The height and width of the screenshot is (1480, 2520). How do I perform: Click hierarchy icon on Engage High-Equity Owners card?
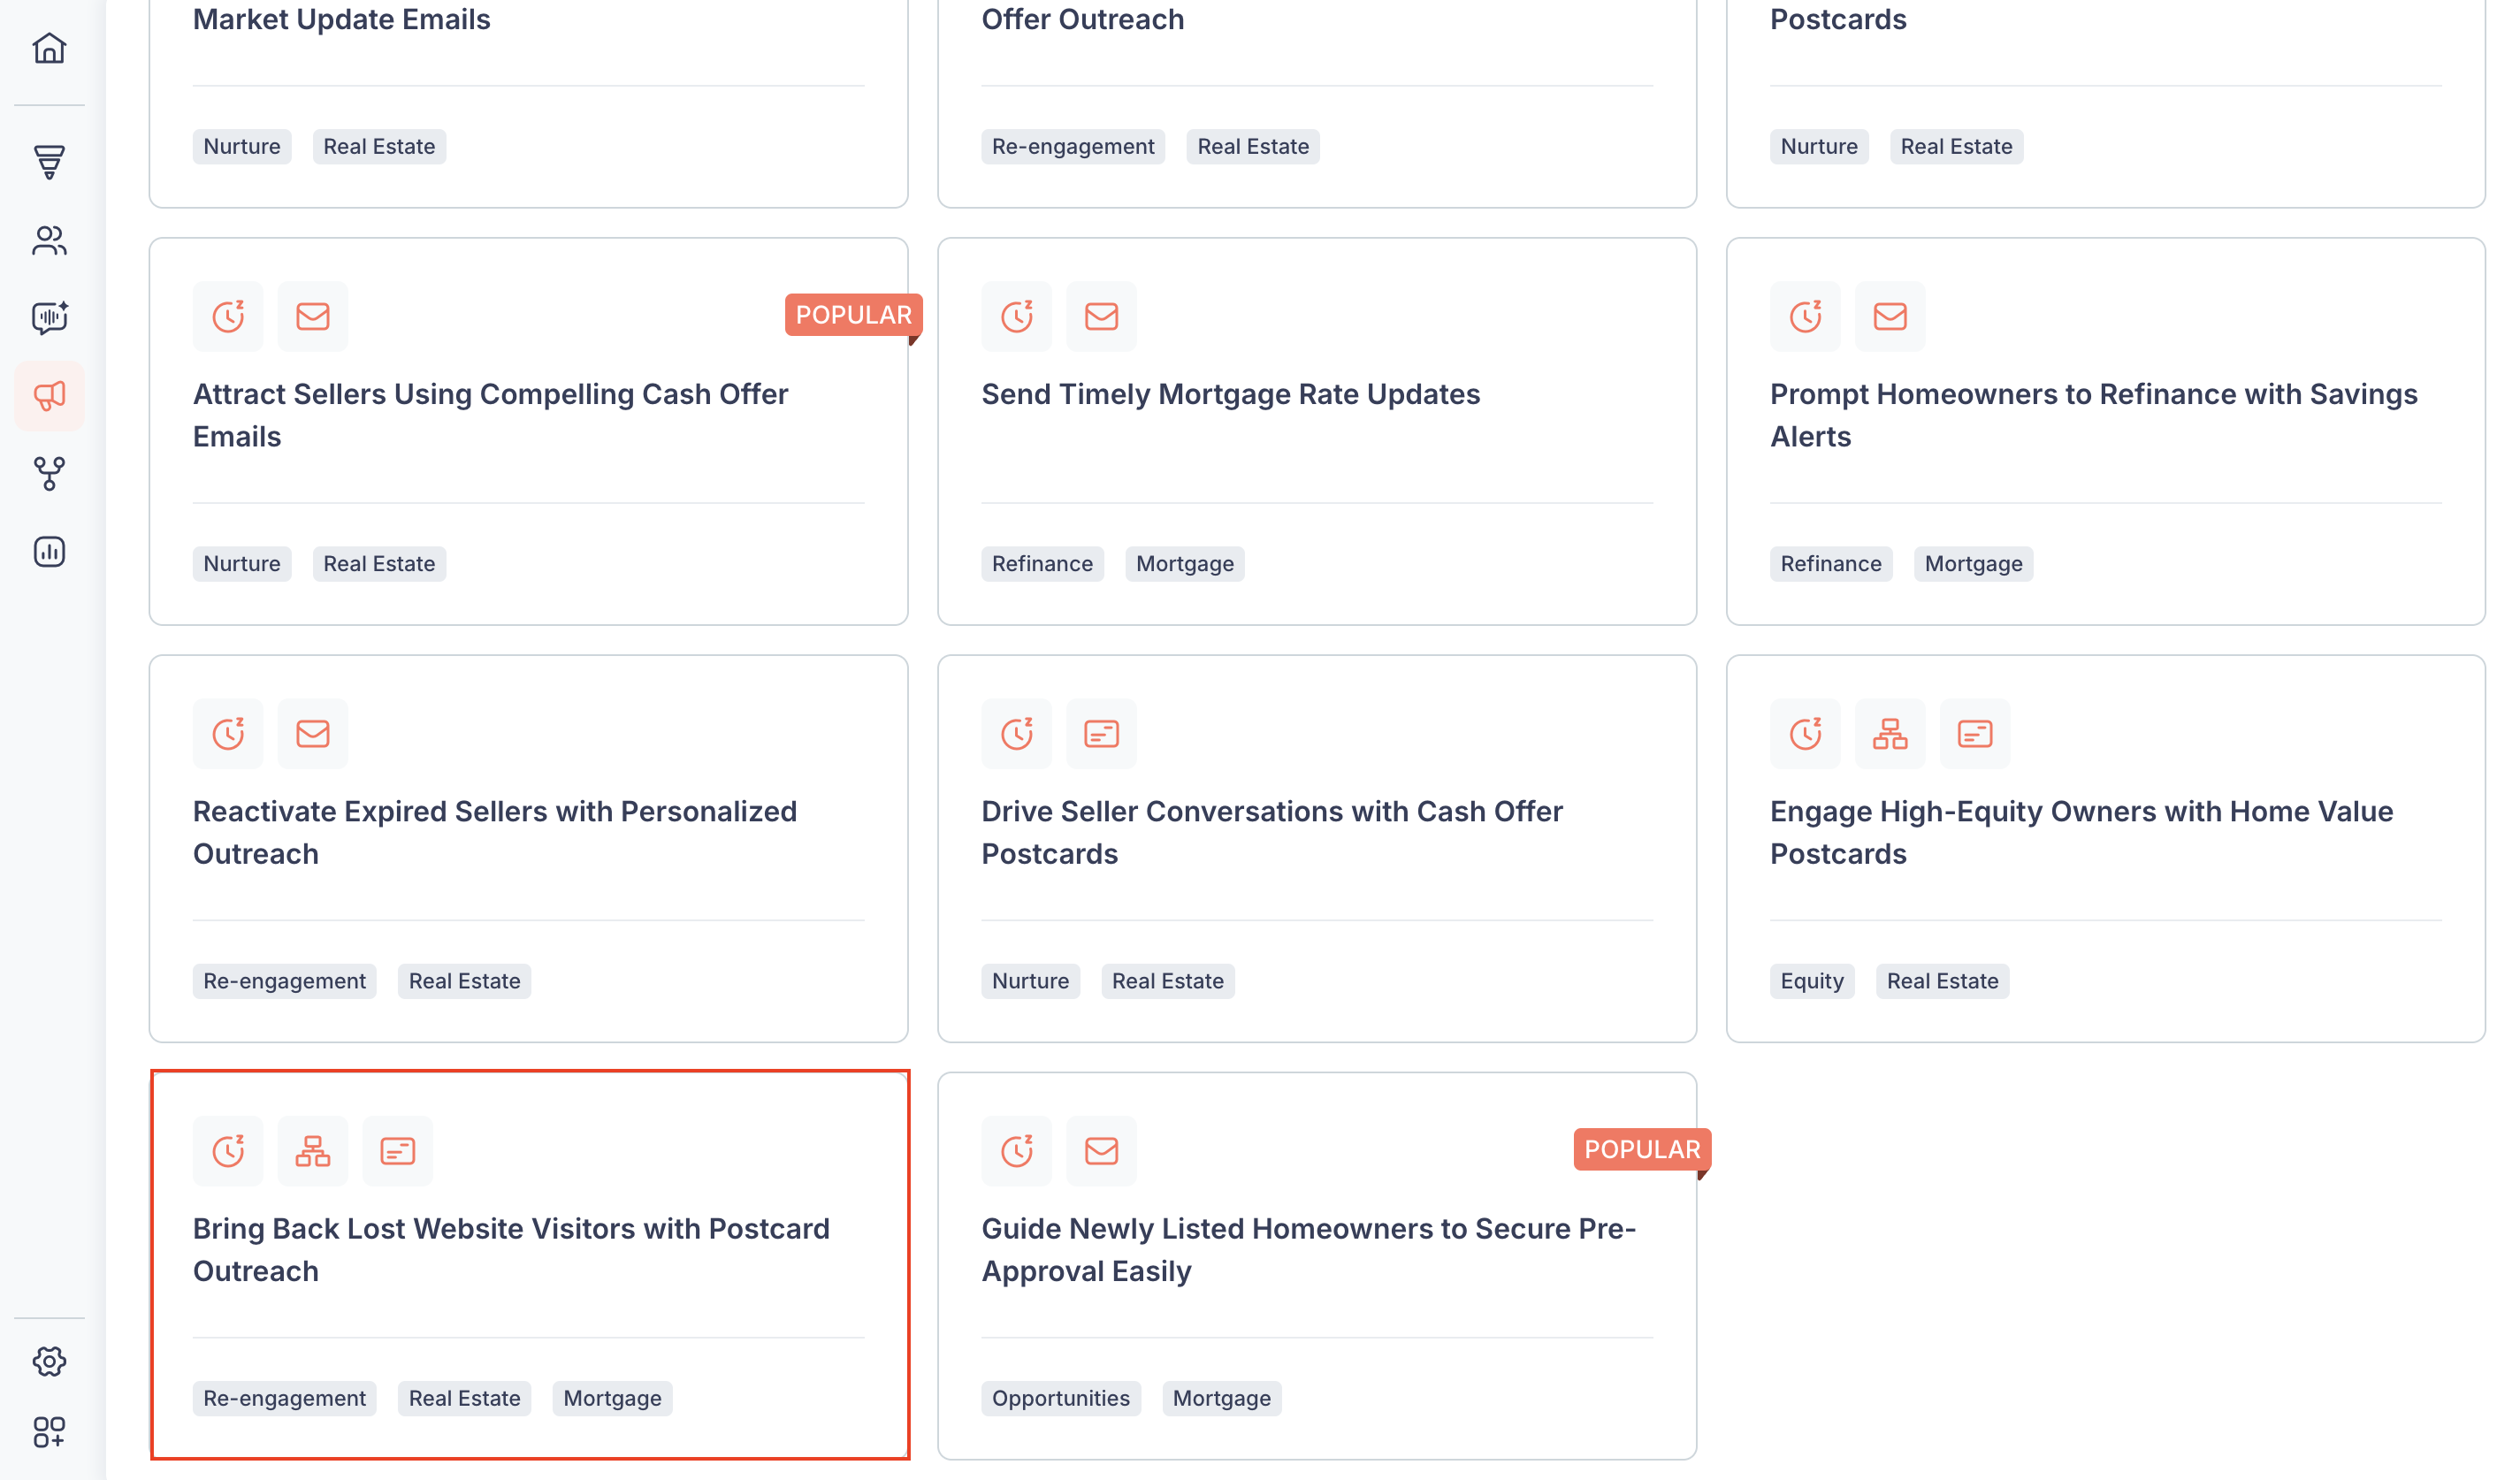pos(1890,734)
